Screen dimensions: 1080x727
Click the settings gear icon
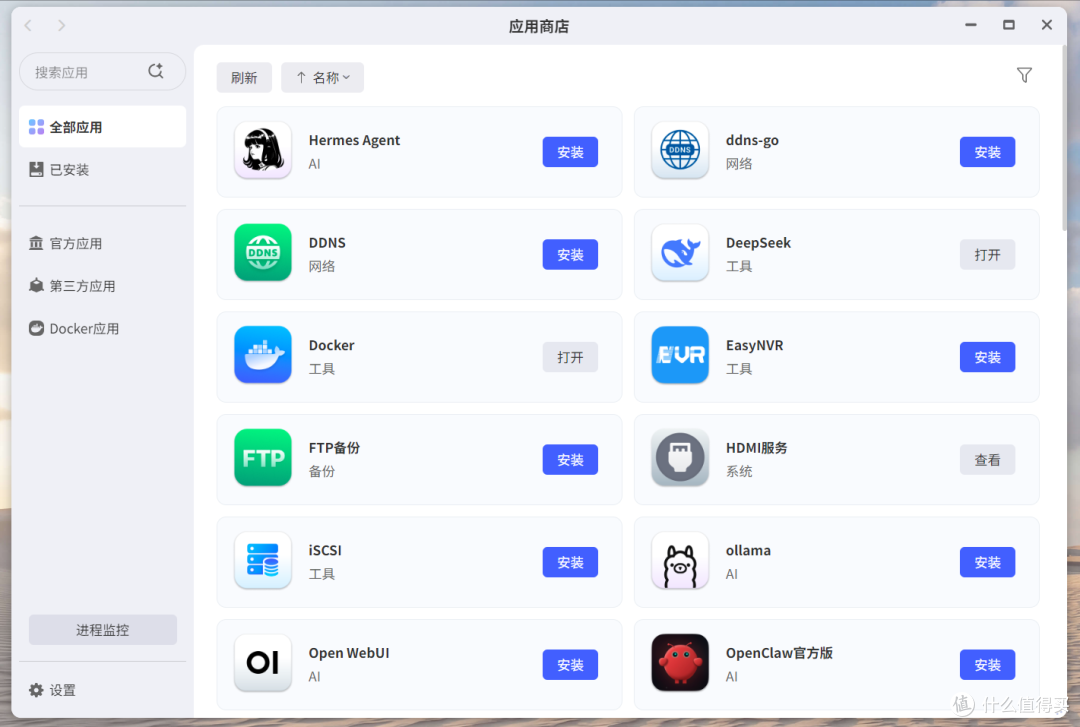[36, 690]
